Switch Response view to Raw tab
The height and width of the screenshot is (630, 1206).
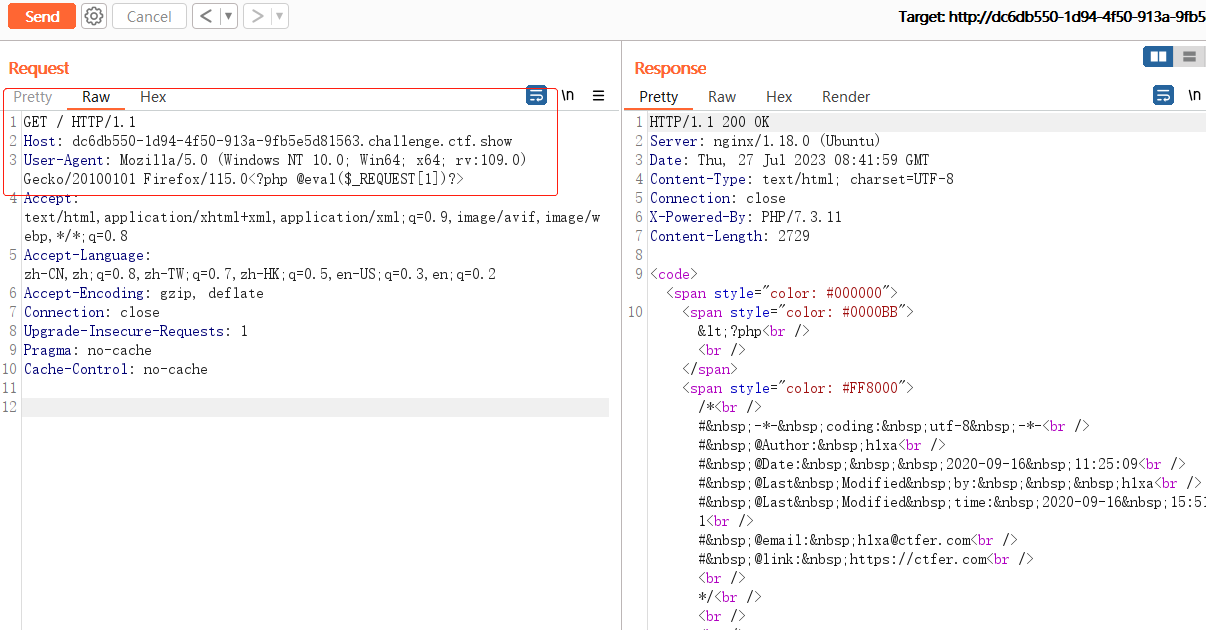[x=722, y=97]
